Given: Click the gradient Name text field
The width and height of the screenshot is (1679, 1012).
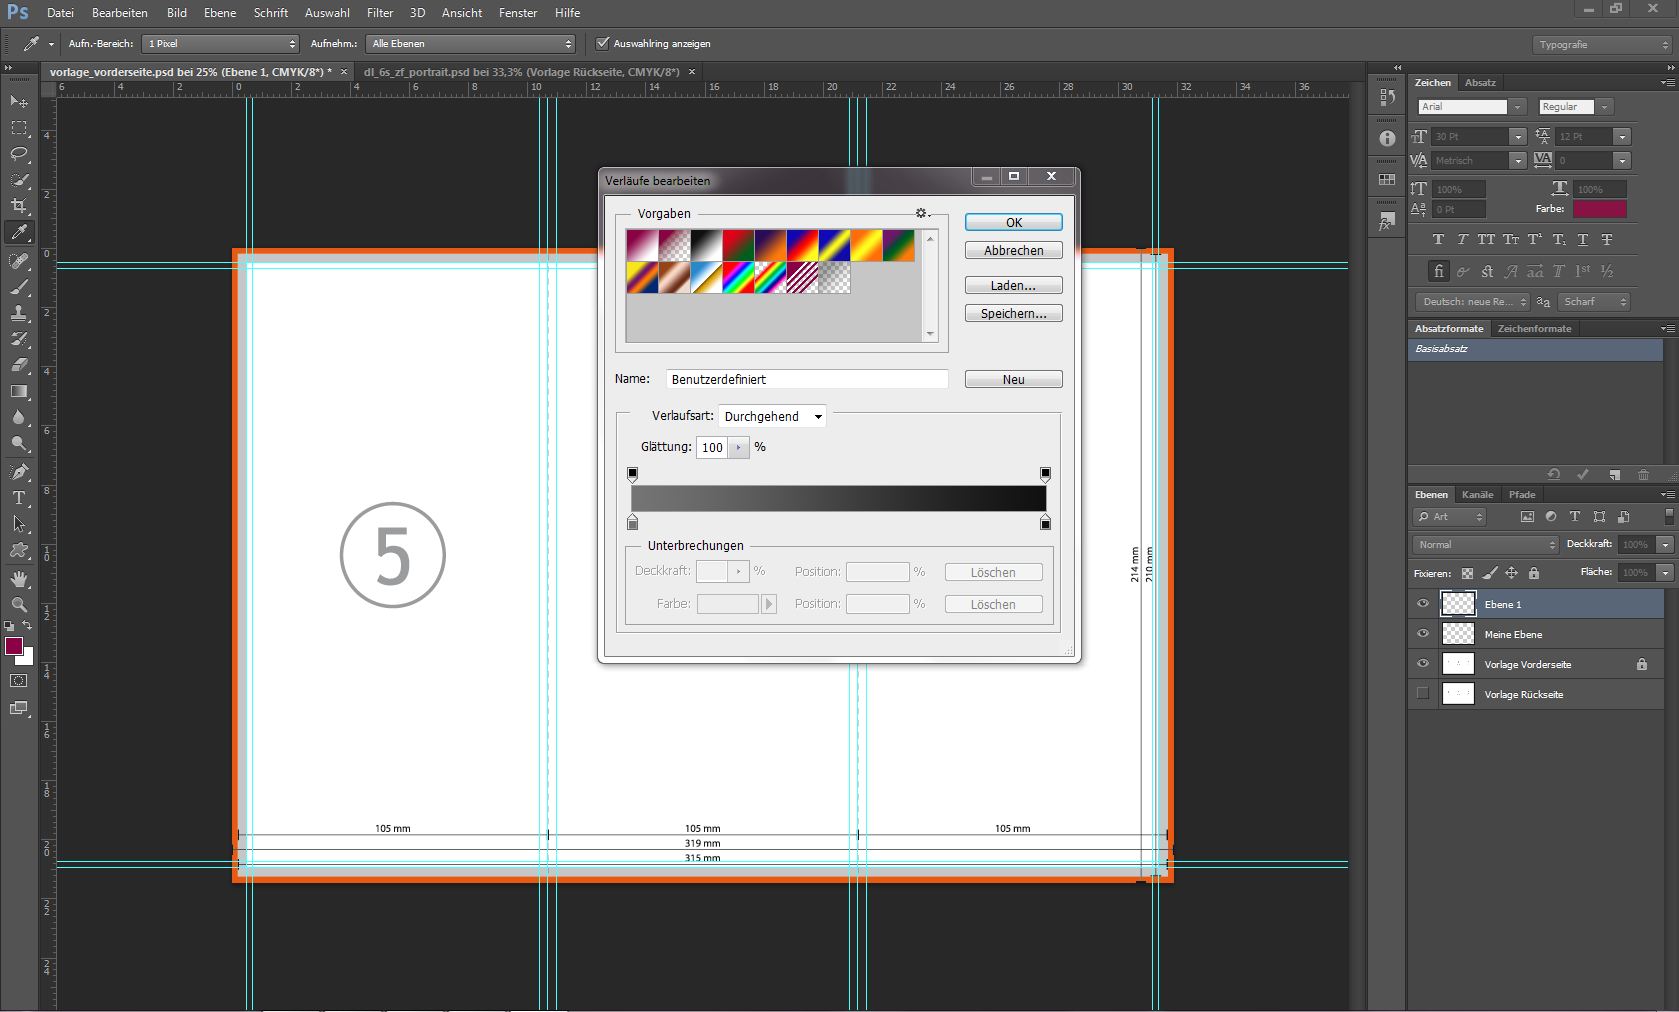Looking at the screenshot, I should [806, 379].
